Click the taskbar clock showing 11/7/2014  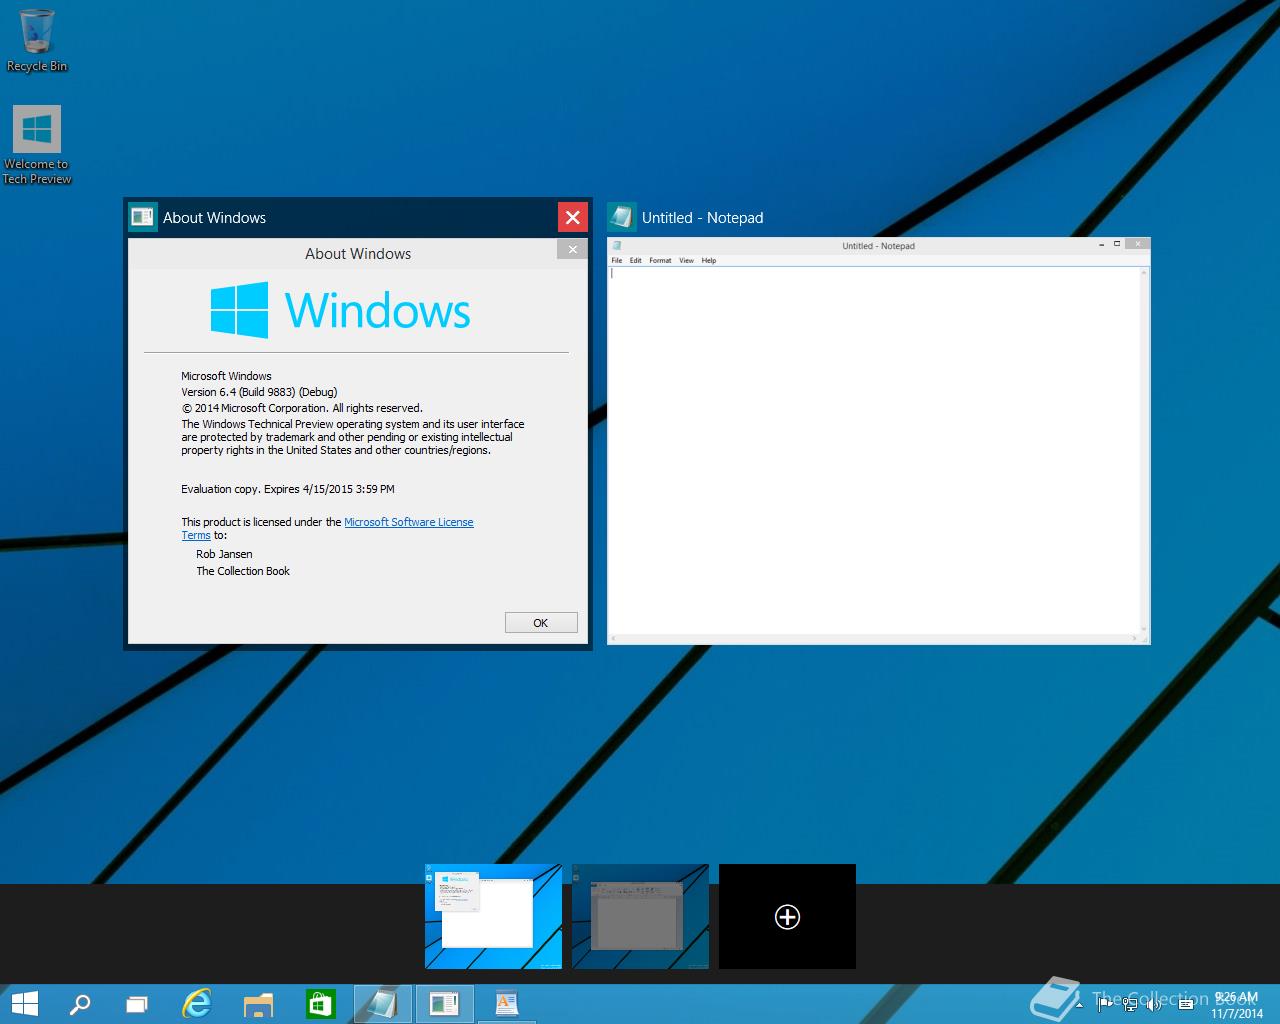point(1237,1005)
